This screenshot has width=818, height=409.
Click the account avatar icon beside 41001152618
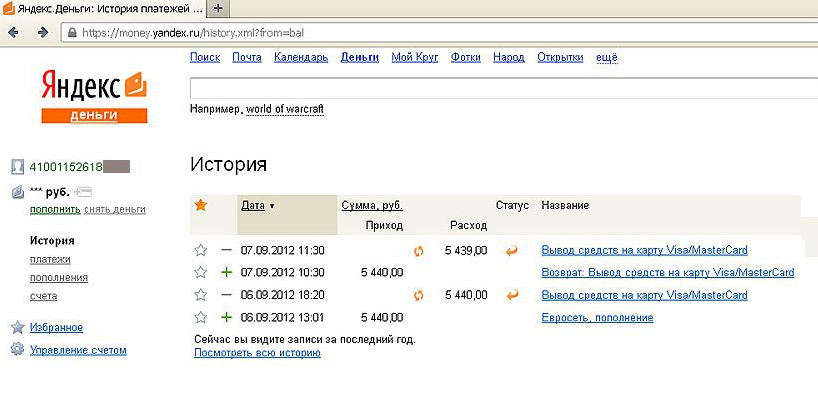(x=18, y=167)
